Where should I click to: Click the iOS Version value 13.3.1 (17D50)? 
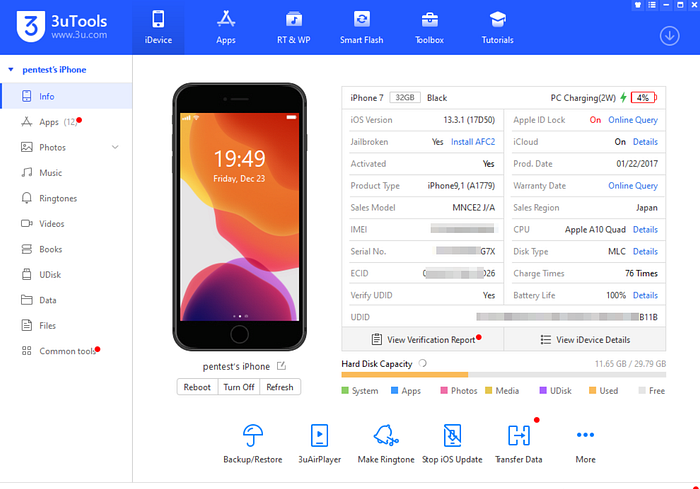(x=469, y=120)
